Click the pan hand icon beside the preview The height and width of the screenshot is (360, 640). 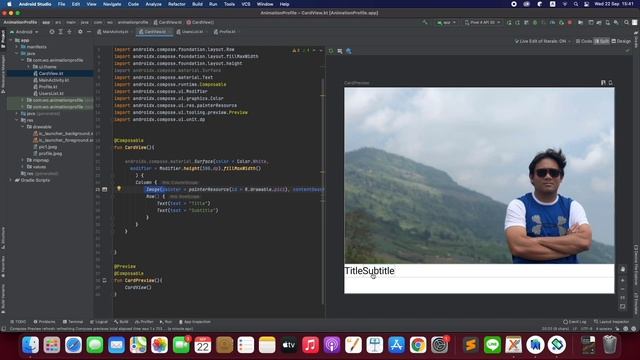[x=622, y=269]
